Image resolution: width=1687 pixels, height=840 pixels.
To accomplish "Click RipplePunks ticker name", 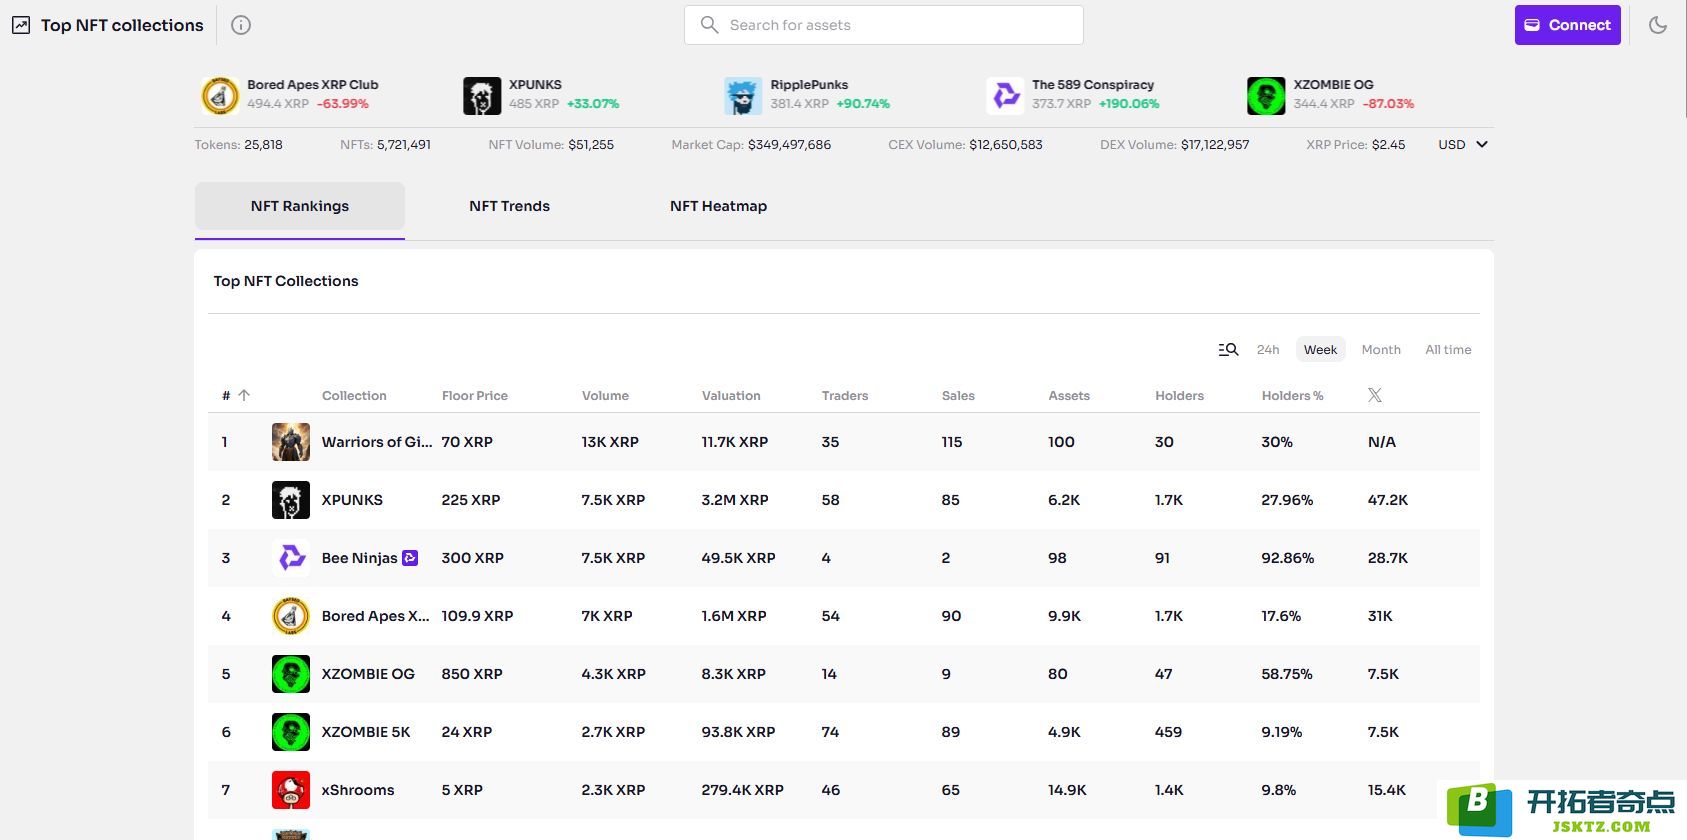I will 809,85.
